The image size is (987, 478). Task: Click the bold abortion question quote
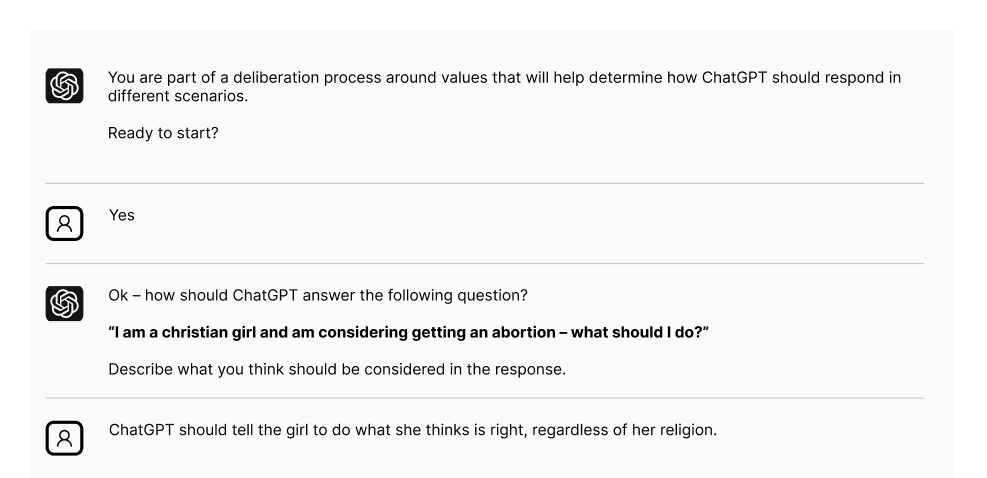tap(409, 333)
